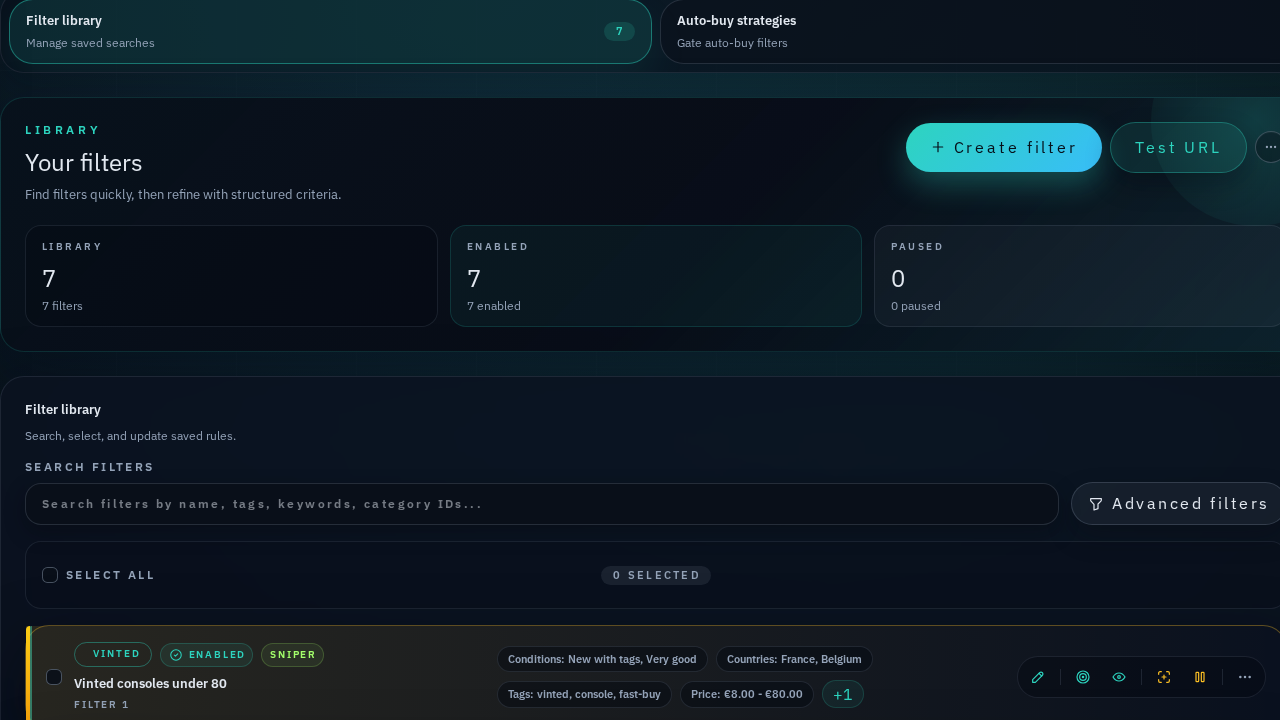
Task: Click the Tags: vinted, console, fast-buy chip
Action: point(584,694)
